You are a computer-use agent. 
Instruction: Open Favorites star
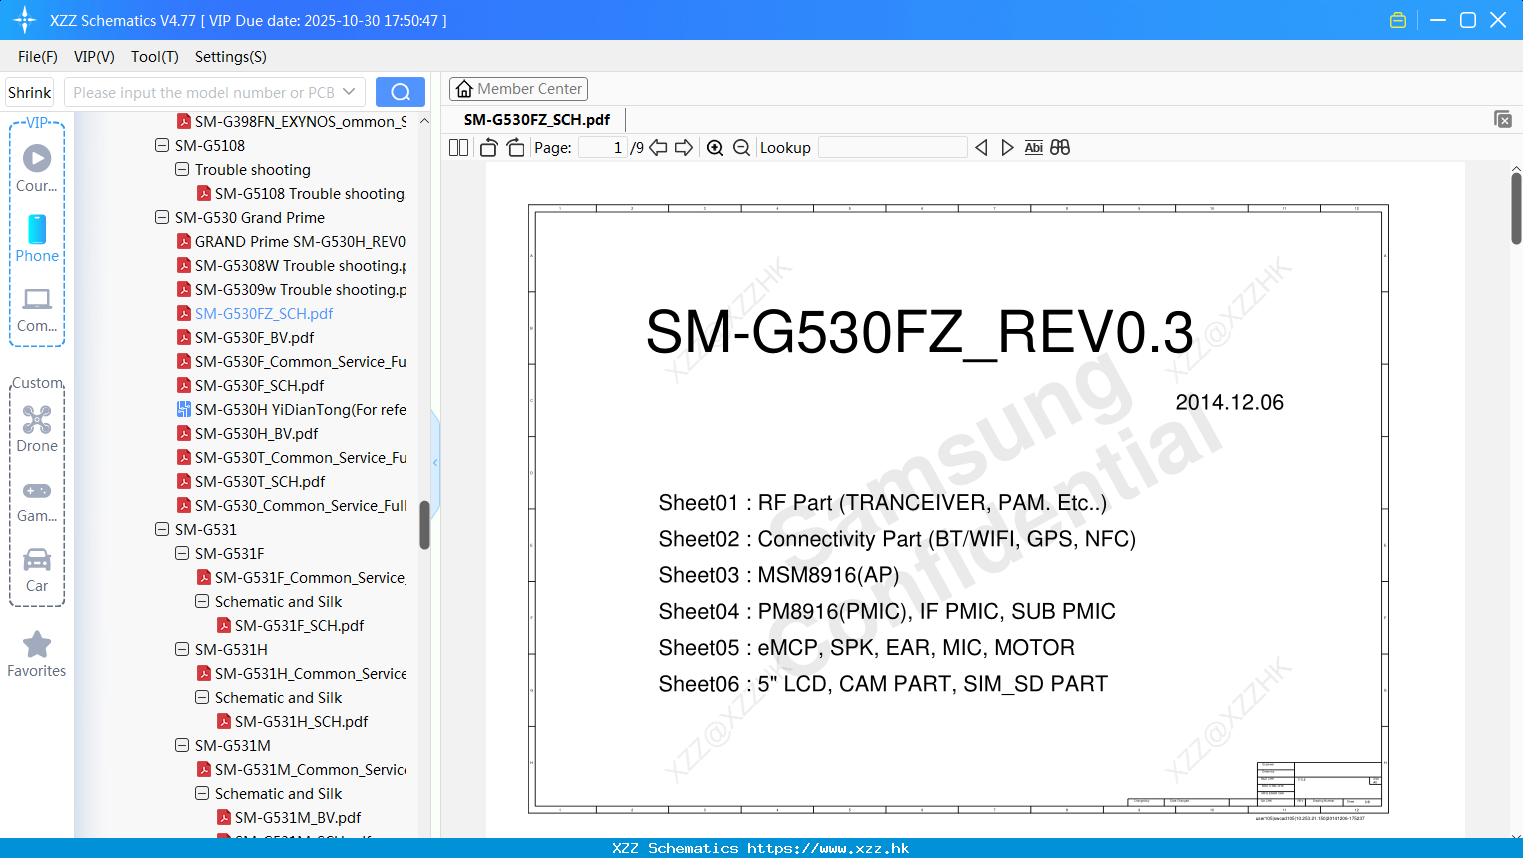pyautogui.click(x=37, y=654)
